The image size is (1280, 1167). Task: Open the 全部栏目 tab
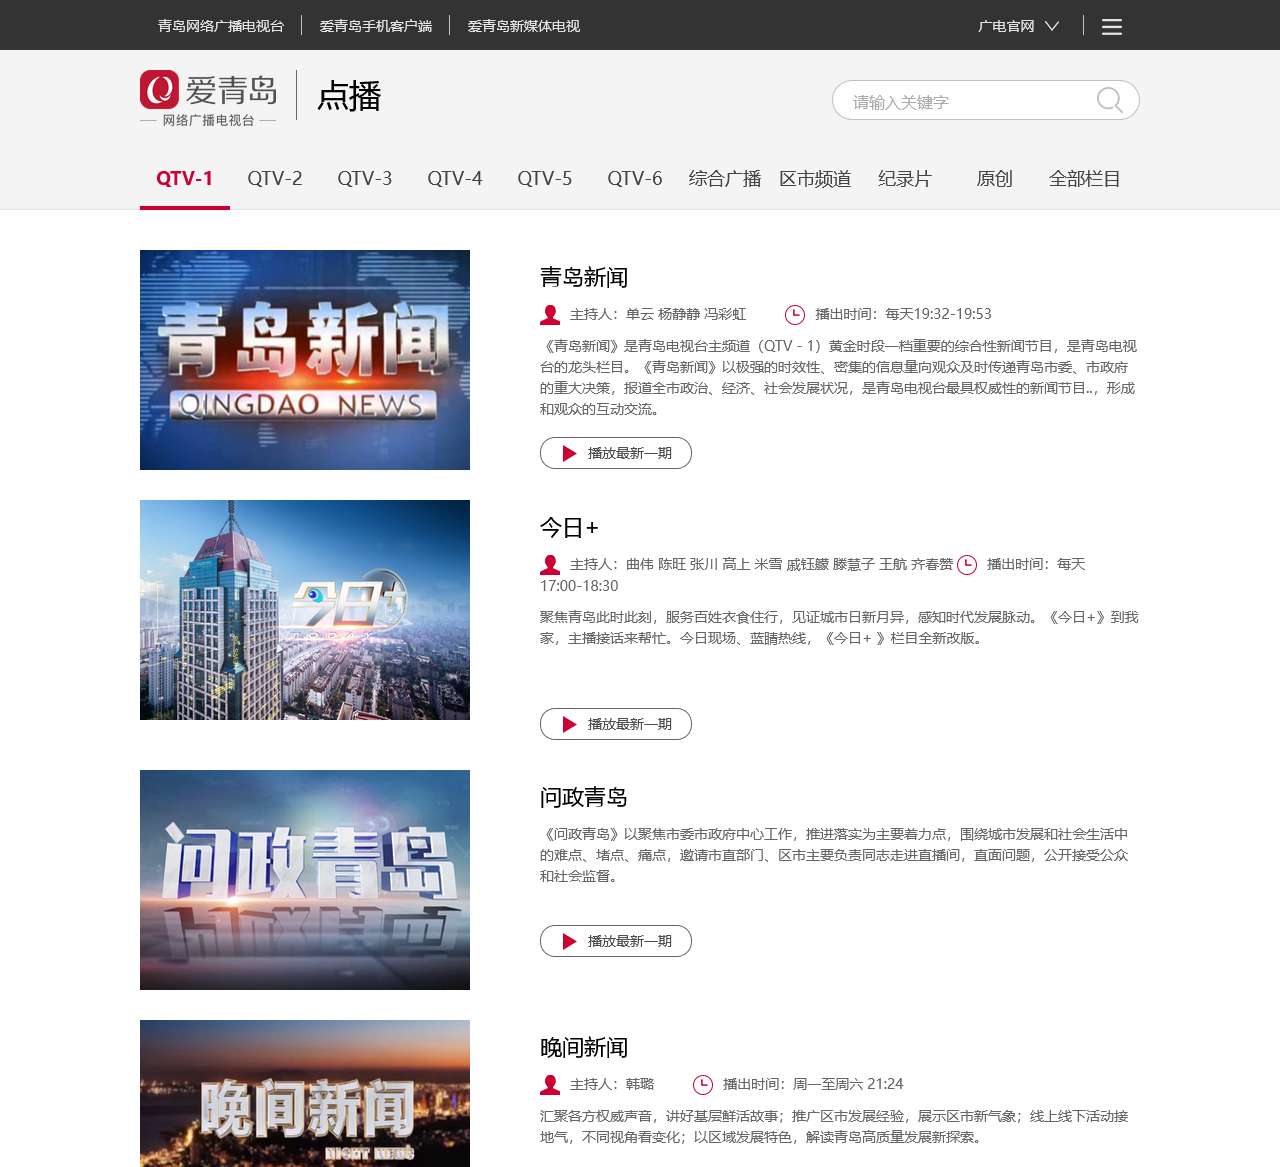1085,179
